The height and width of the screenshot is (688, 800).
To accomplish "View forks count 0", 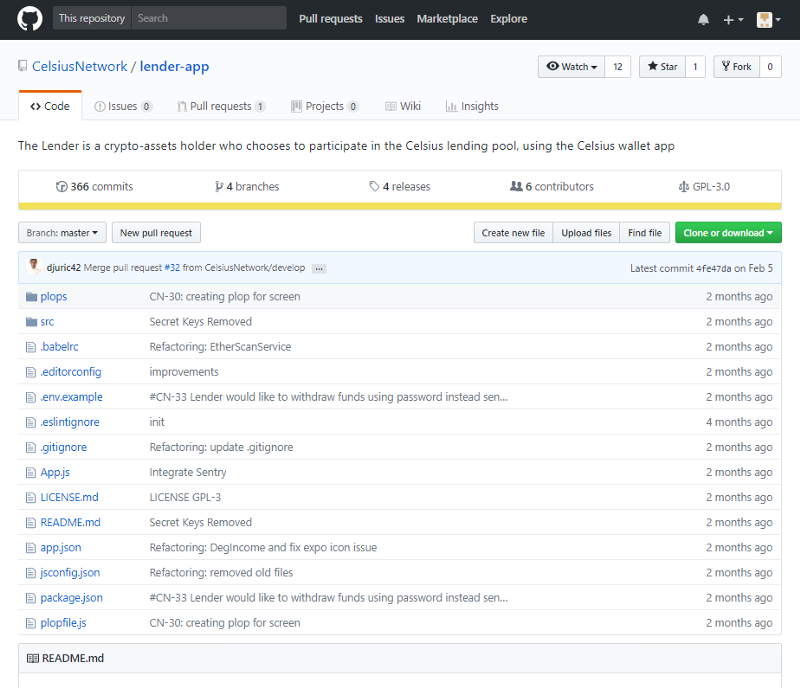I will click(770, 67).
